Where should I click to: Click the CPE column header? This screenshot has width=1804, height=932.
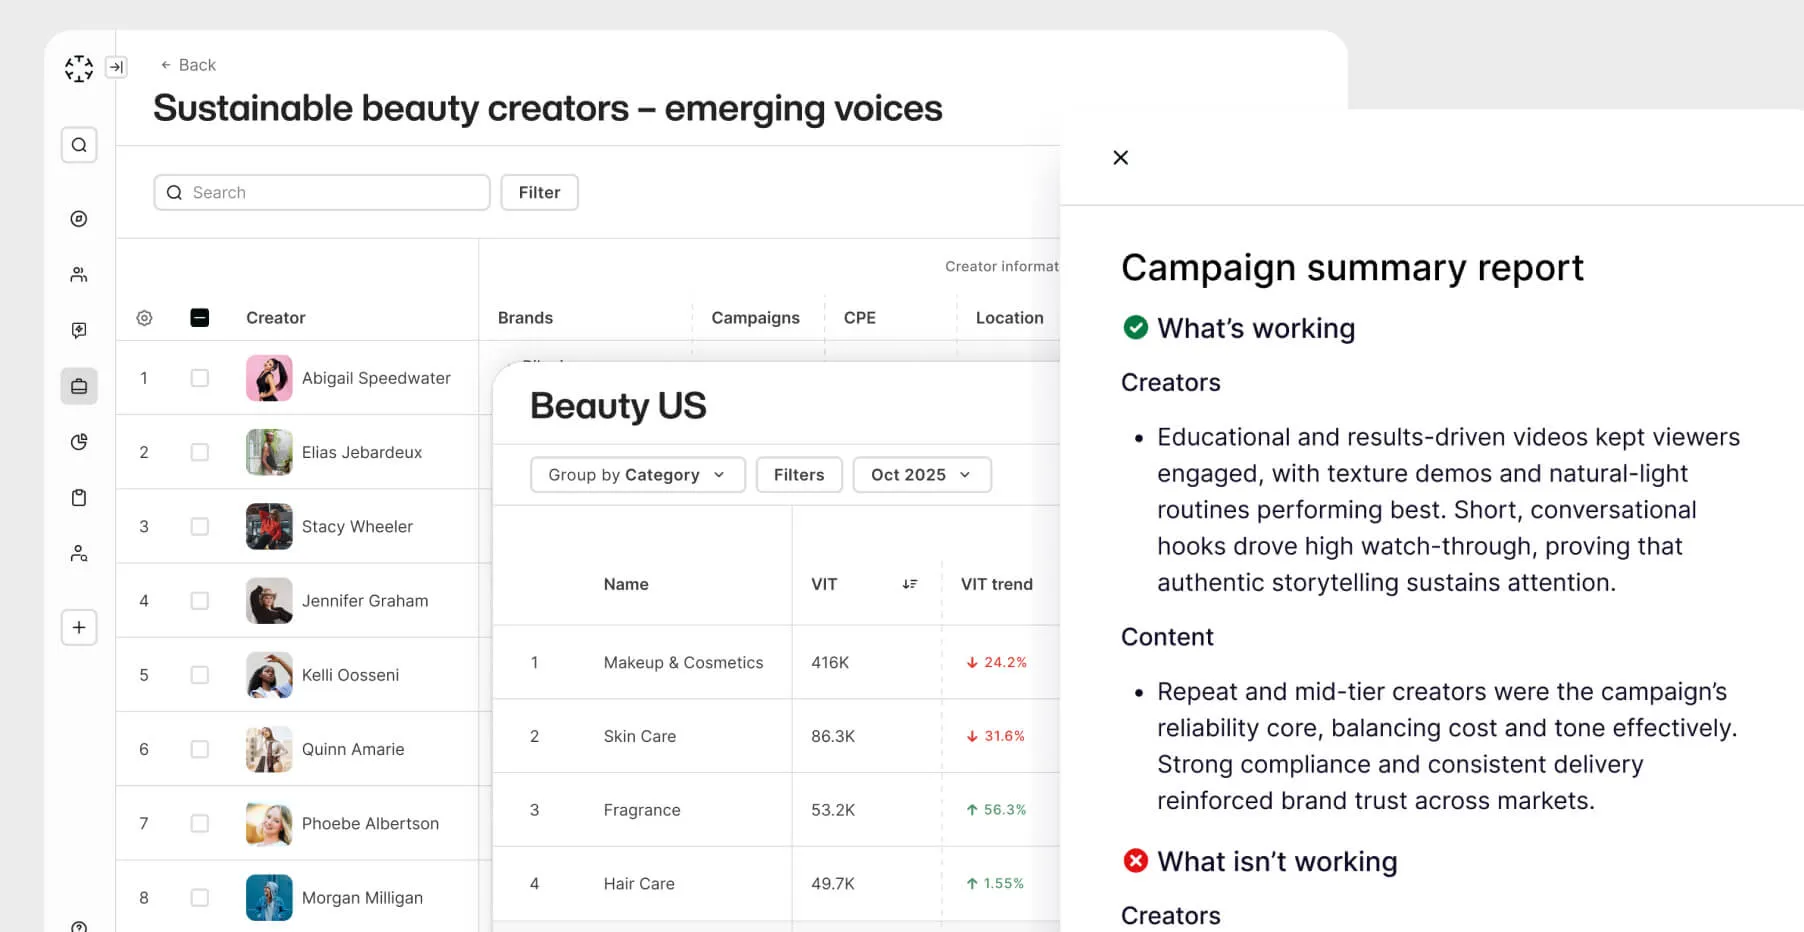[x=860, y=318]
